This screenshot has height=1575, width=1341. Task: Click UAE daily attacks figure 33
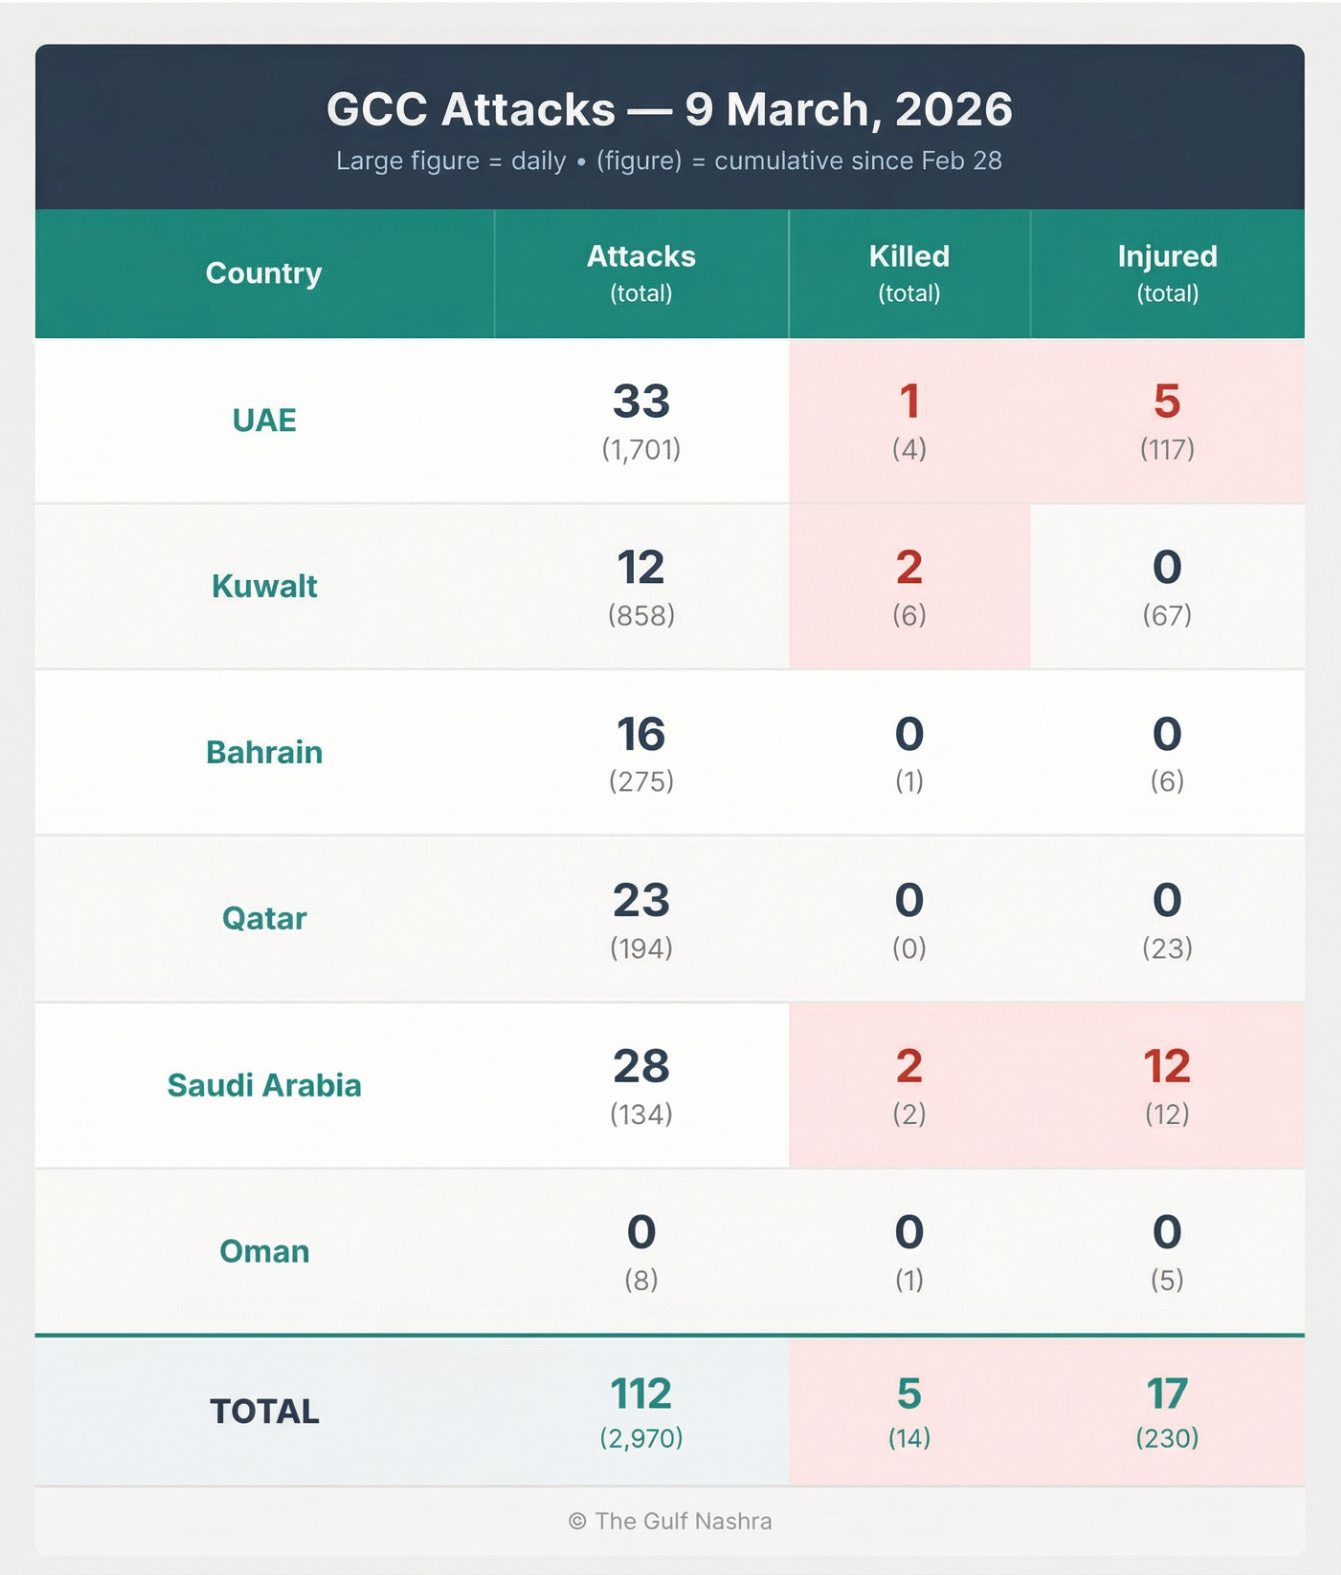click(x=641, y=401)
